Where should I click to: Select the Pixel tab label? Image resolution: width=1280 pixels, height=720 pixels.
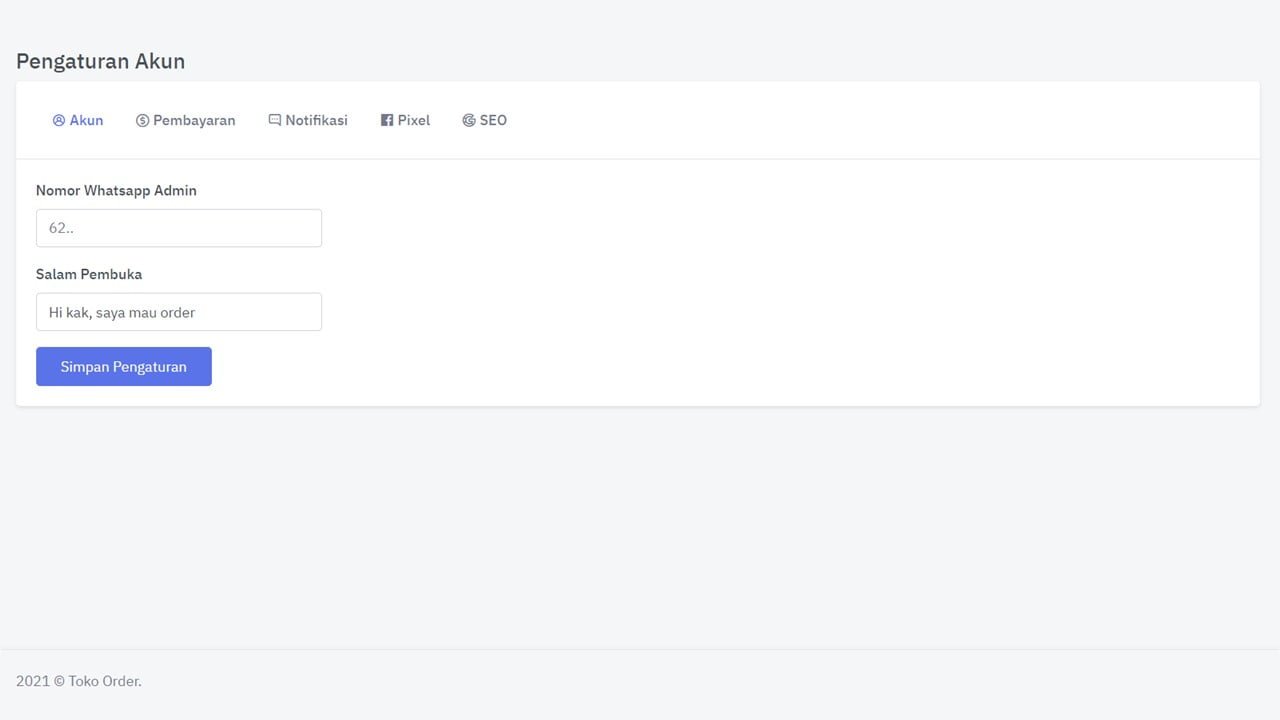(x=413, y=120)
